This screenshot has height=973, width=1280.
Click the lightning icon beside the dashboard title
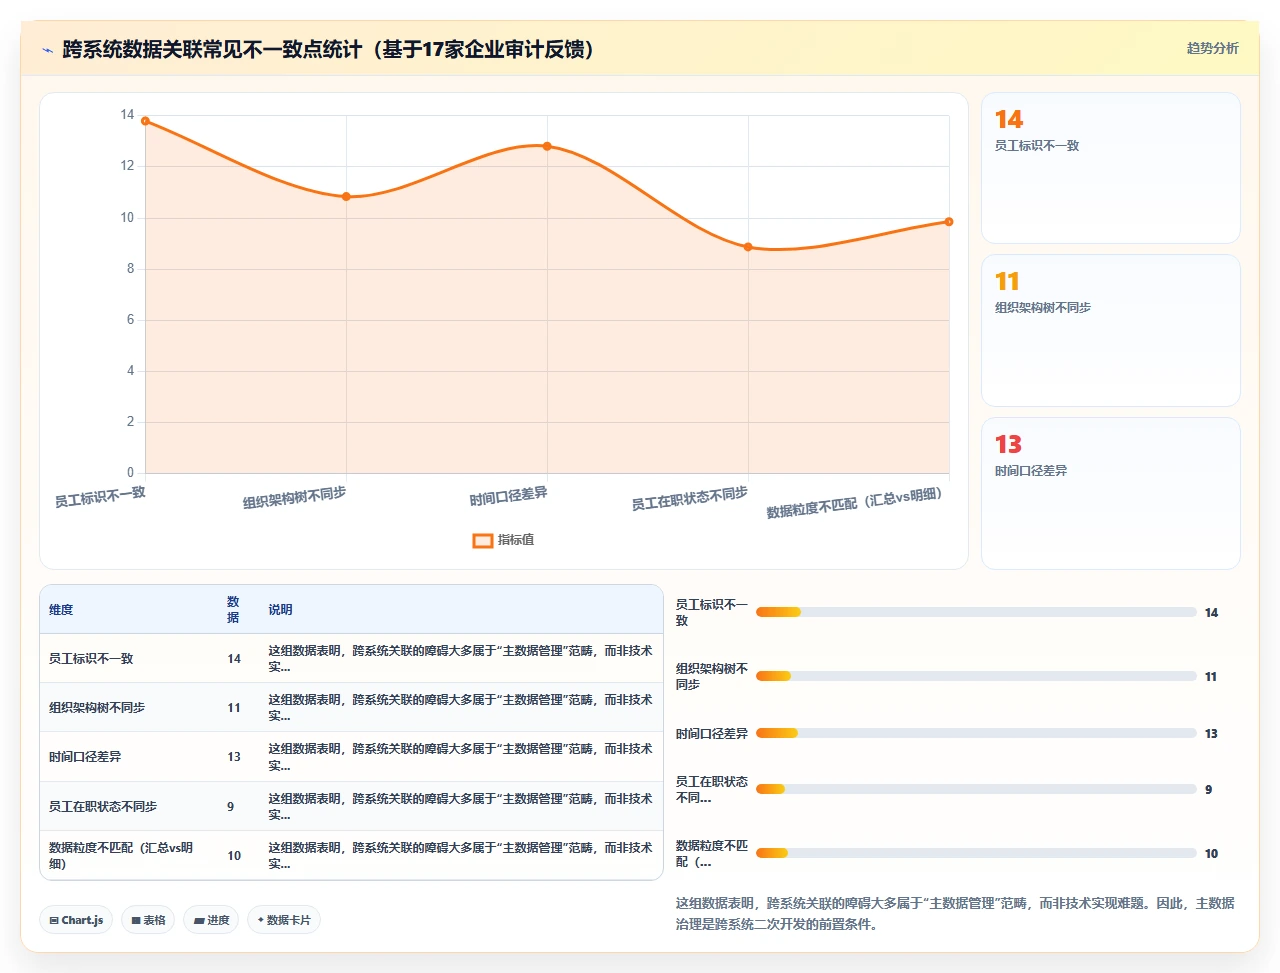point(47,50)
